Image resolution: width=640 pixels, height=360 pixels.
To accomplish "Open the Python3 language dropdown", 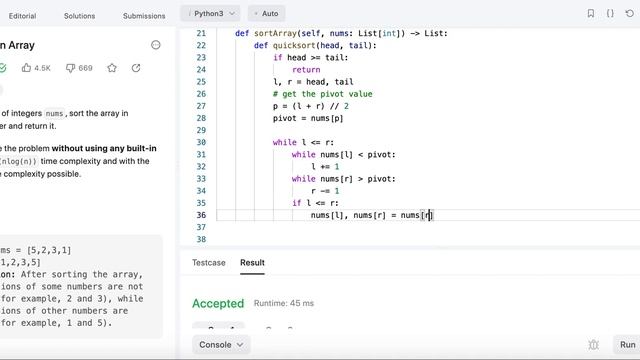I will tap(211, 13).
